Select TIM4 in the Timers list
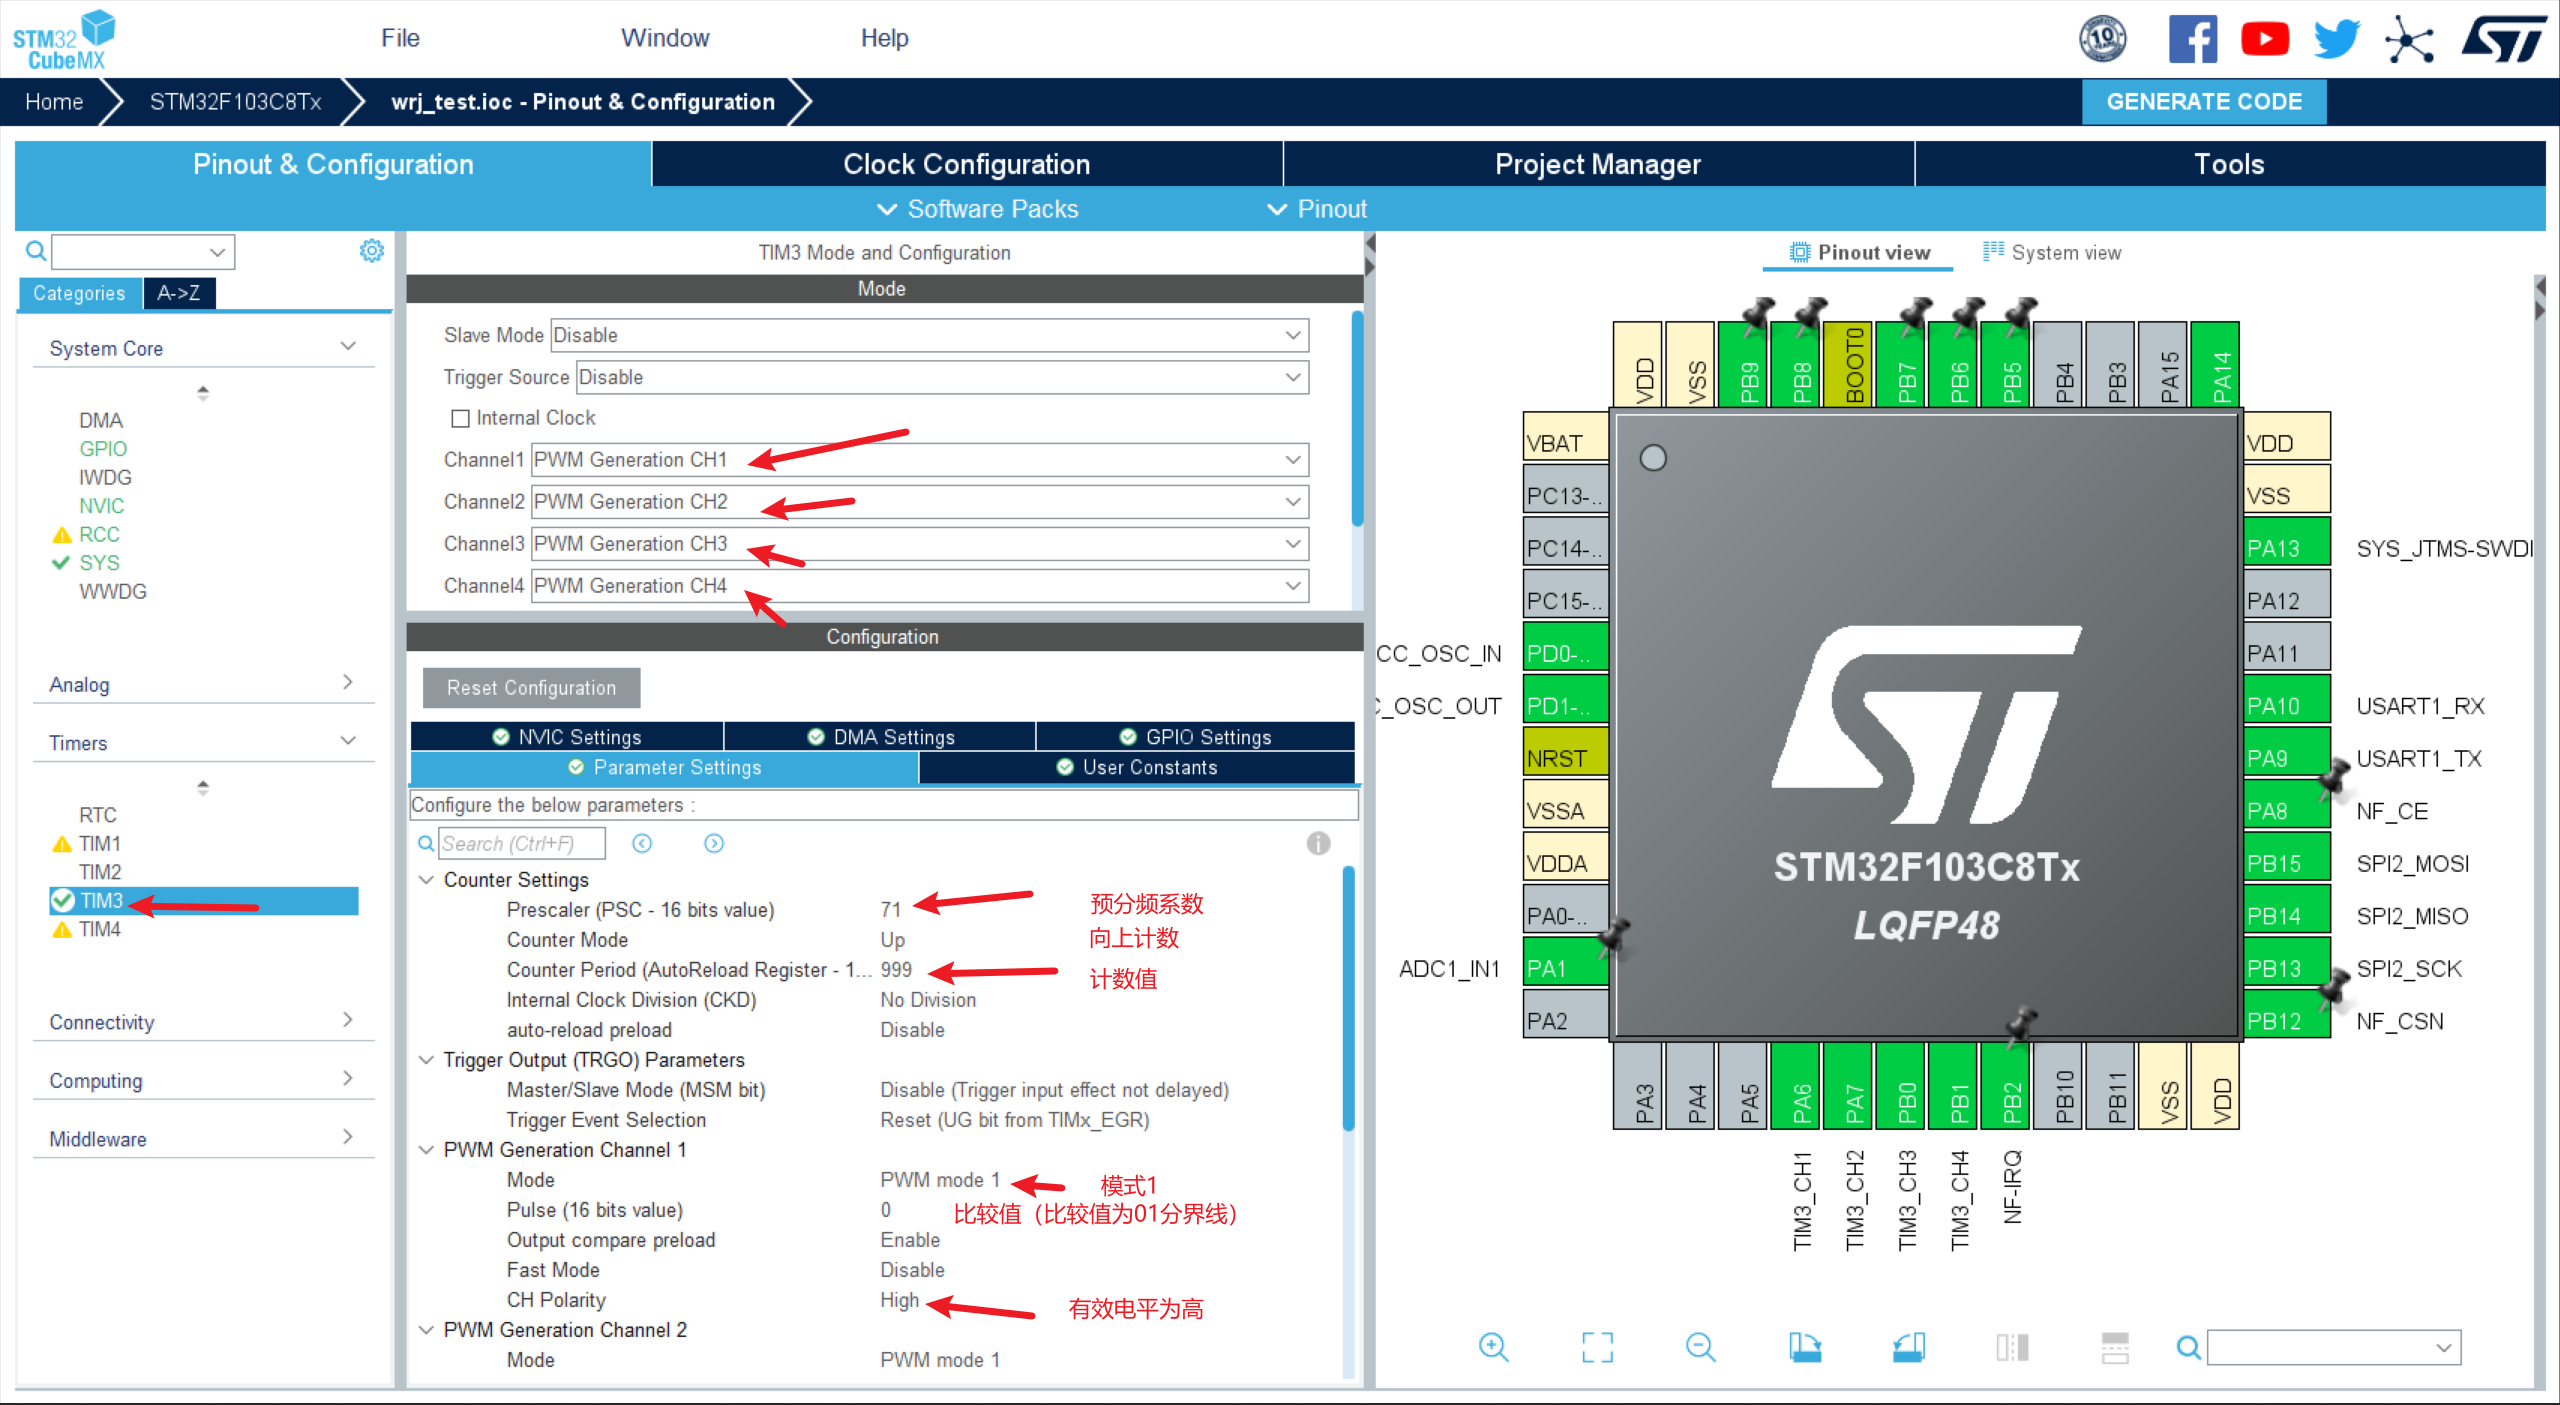 click(x=100, y=929)
